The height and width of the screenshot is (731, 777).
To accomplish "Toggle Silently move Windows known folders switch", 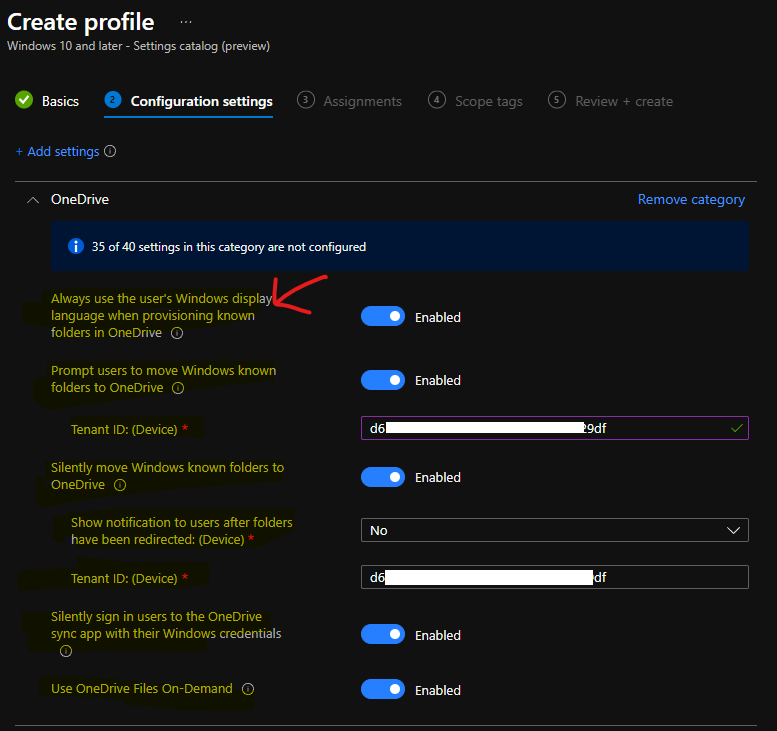I will pos(383,477).
